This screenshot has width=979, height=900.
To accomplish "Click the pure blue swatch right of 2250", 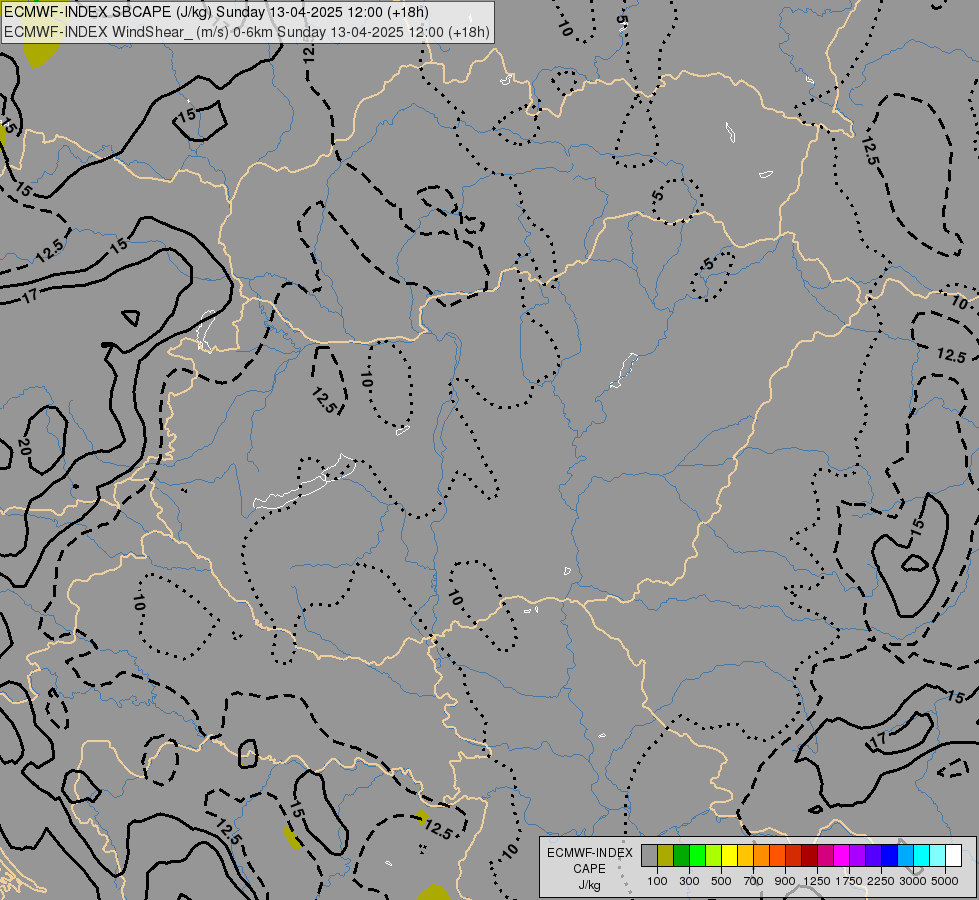I will (889, 856).
